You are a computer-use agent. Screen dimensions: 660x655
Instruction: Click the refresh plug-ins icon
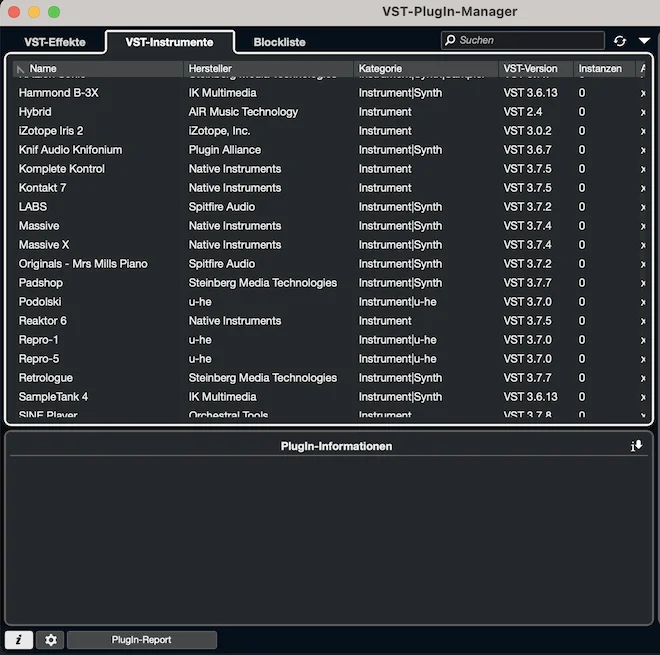[620, 41]
